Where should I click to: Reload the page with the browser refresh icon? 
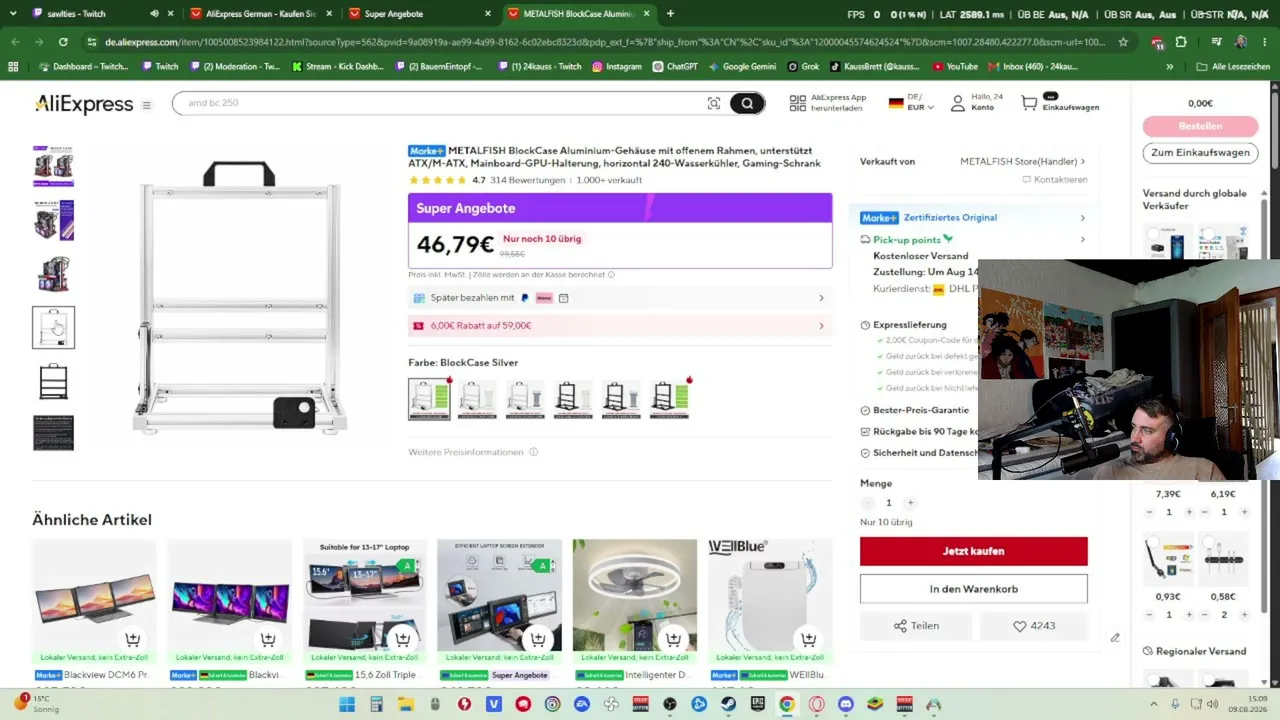[x=63, y=42]
